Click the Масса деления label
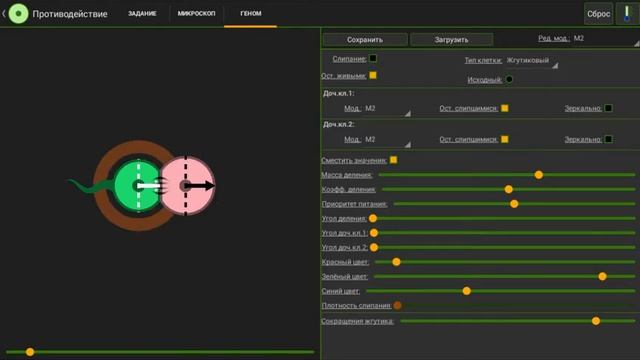The height and width of the screenshot is (360, 640). pyautogui.click(x=347, y=175)
